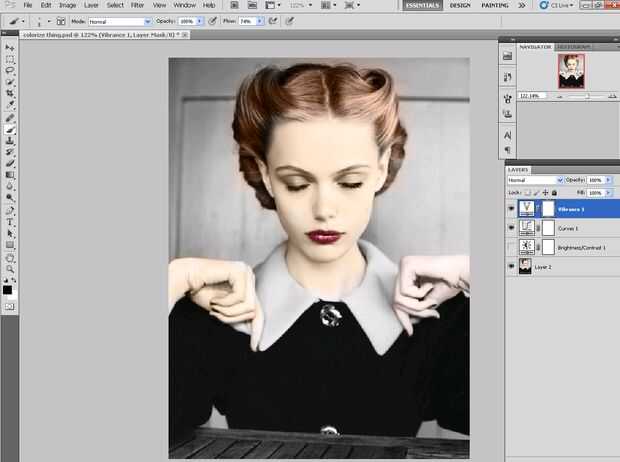The height and width of the screenshot is (462, 620).
Task: Select the Eyedropper tool
Action: 9,105
